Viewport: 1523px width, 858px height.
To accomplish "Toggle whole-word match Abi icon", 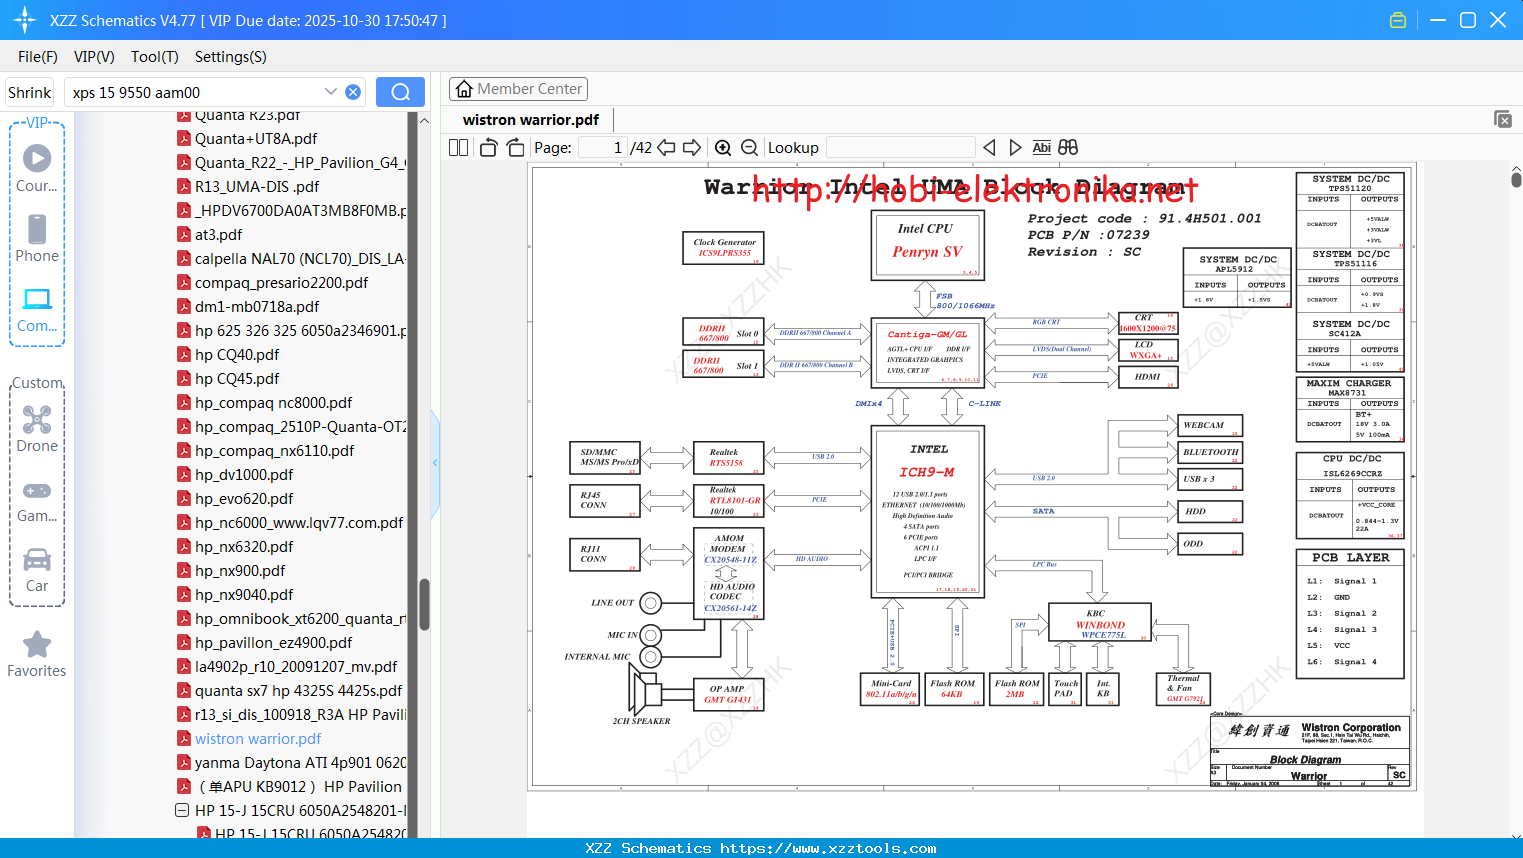I will (1041, 148).
